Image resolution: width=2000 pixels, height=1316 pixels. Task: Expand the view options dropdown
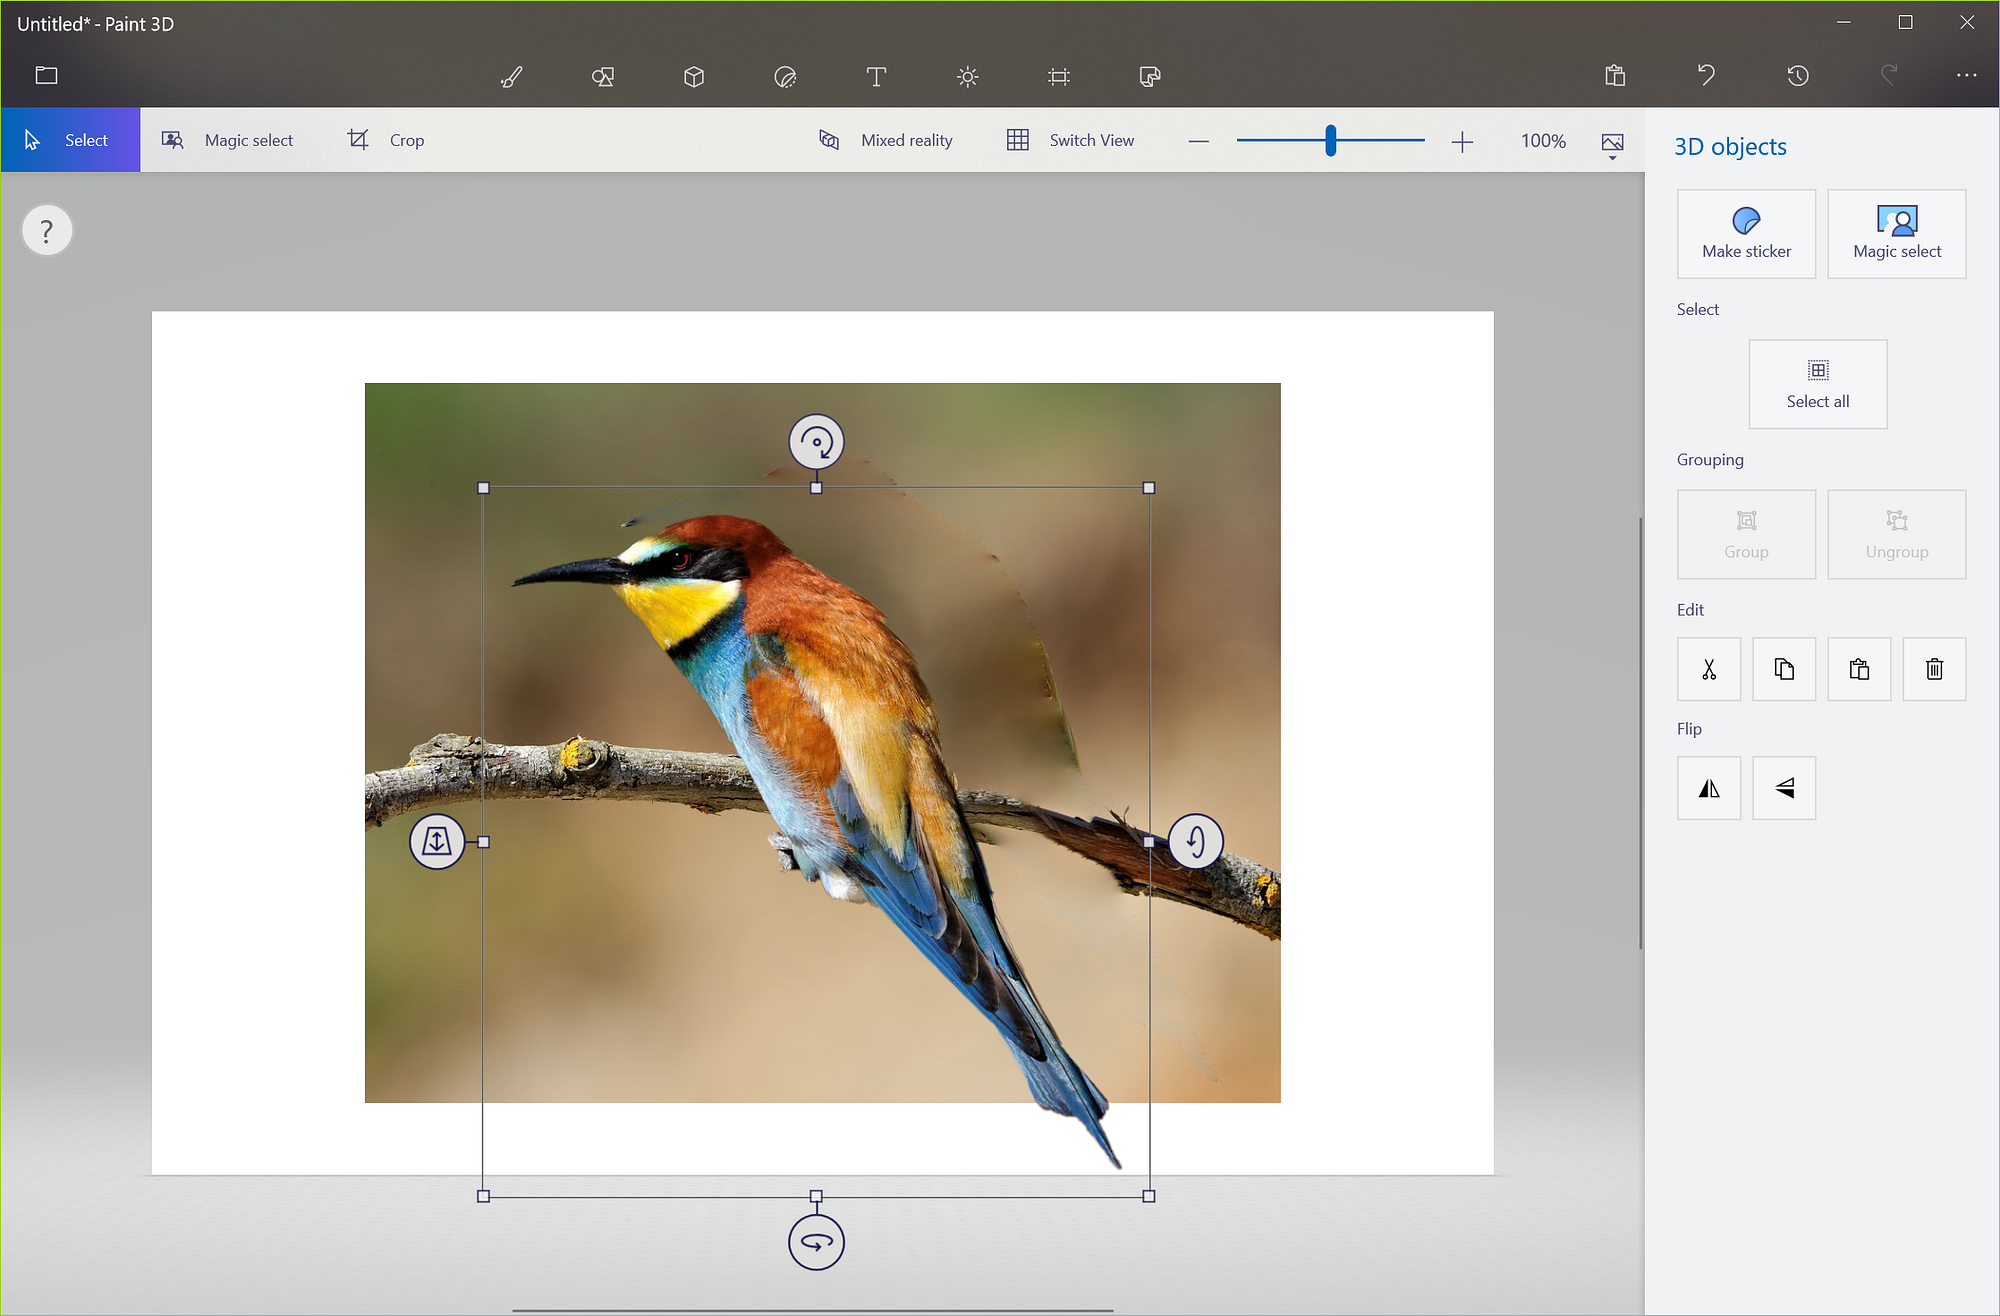coord(1612,145)
